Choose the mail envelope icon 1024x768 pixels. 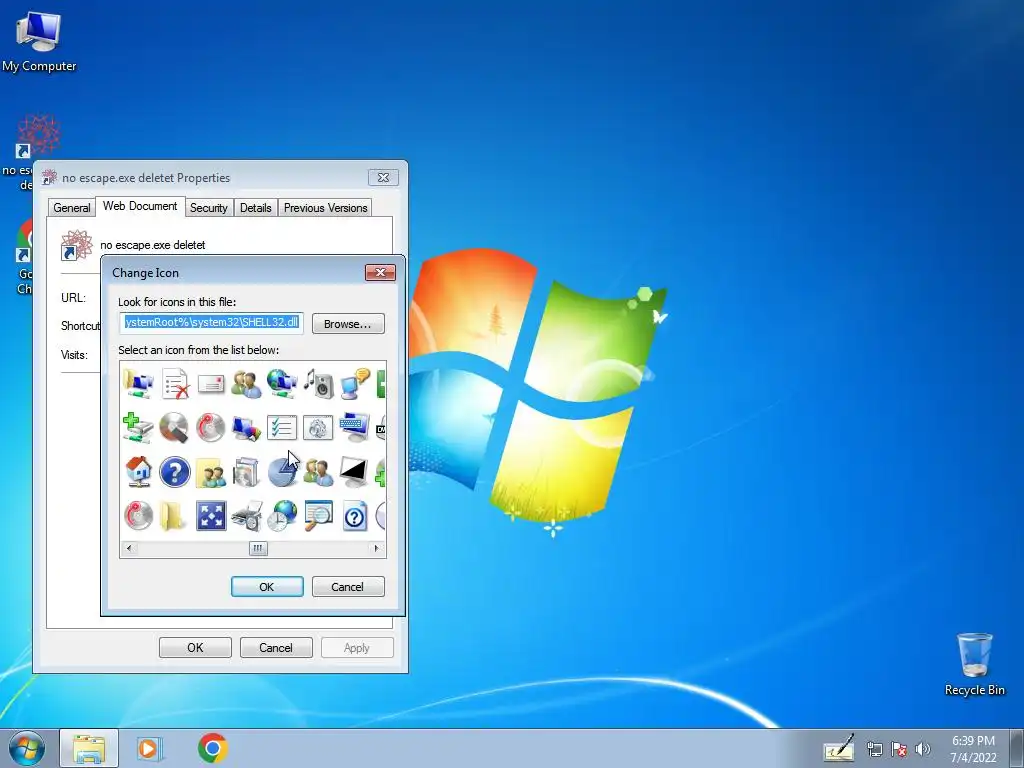pos(210,383)
